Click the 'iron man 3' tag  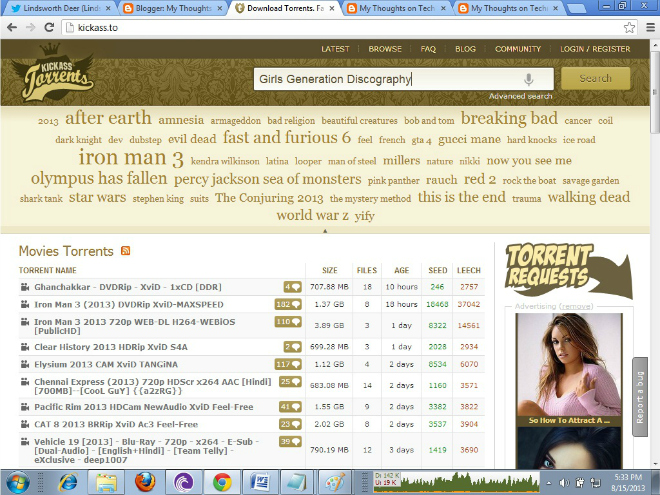point(131,158)
